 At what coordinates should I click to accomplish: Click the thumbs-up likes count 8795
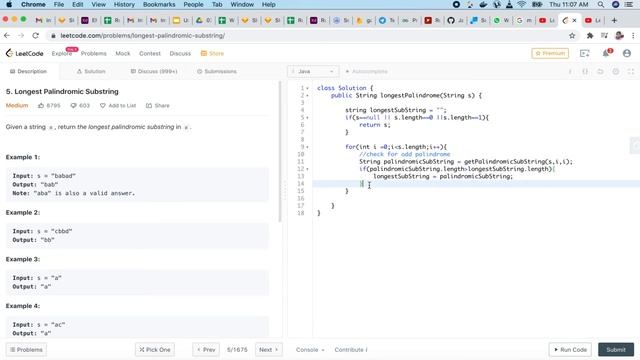pos(49,105)
